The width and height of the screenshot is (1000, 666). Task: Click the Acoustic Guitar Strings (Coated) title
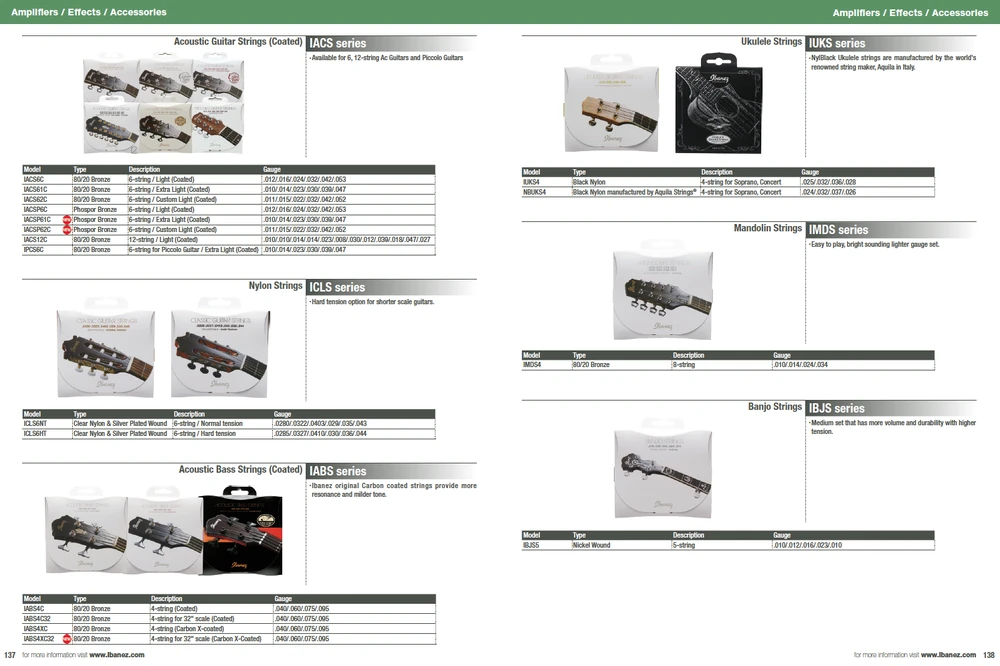coord(238,41)
